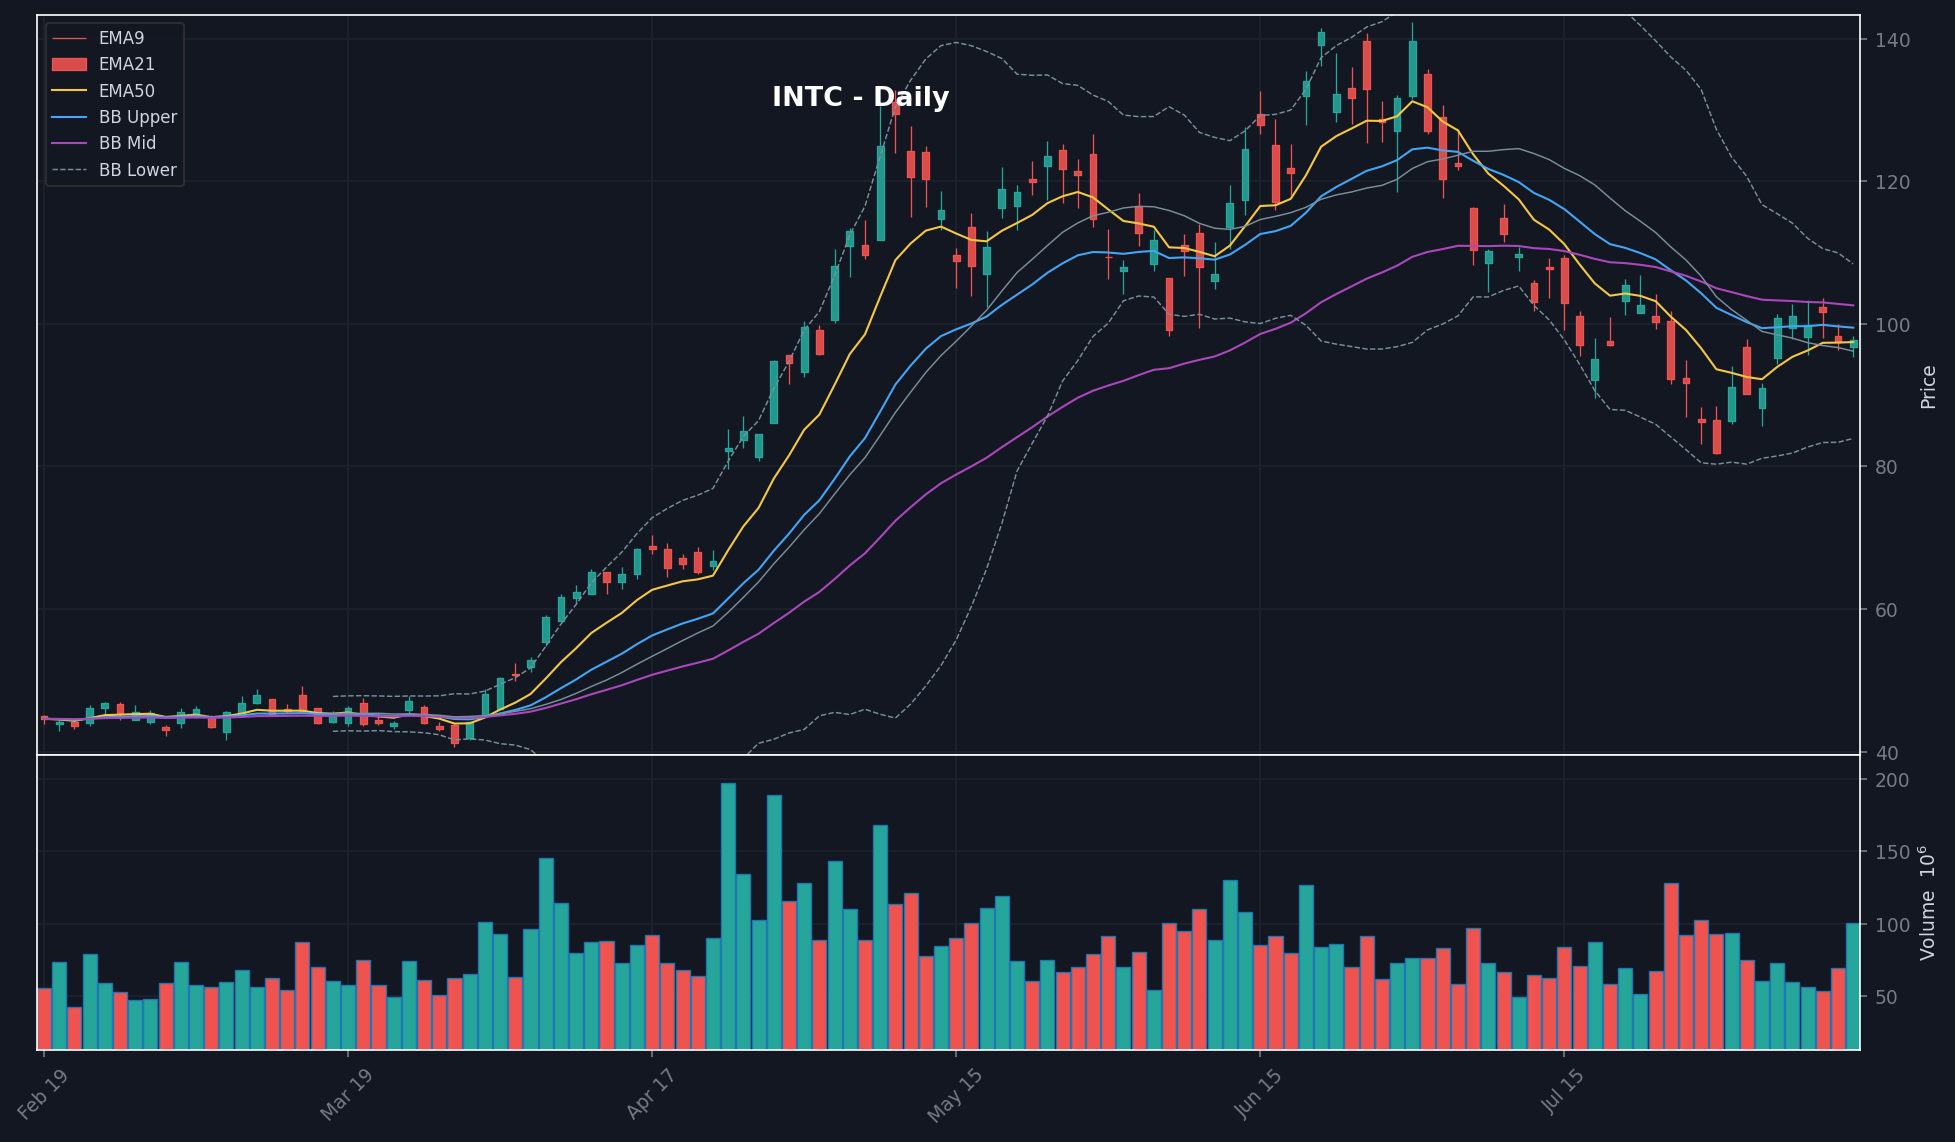Click the tallest green volume bar
The height and width of the screenshot is (1142, 1955).
[x=728, y=916]
